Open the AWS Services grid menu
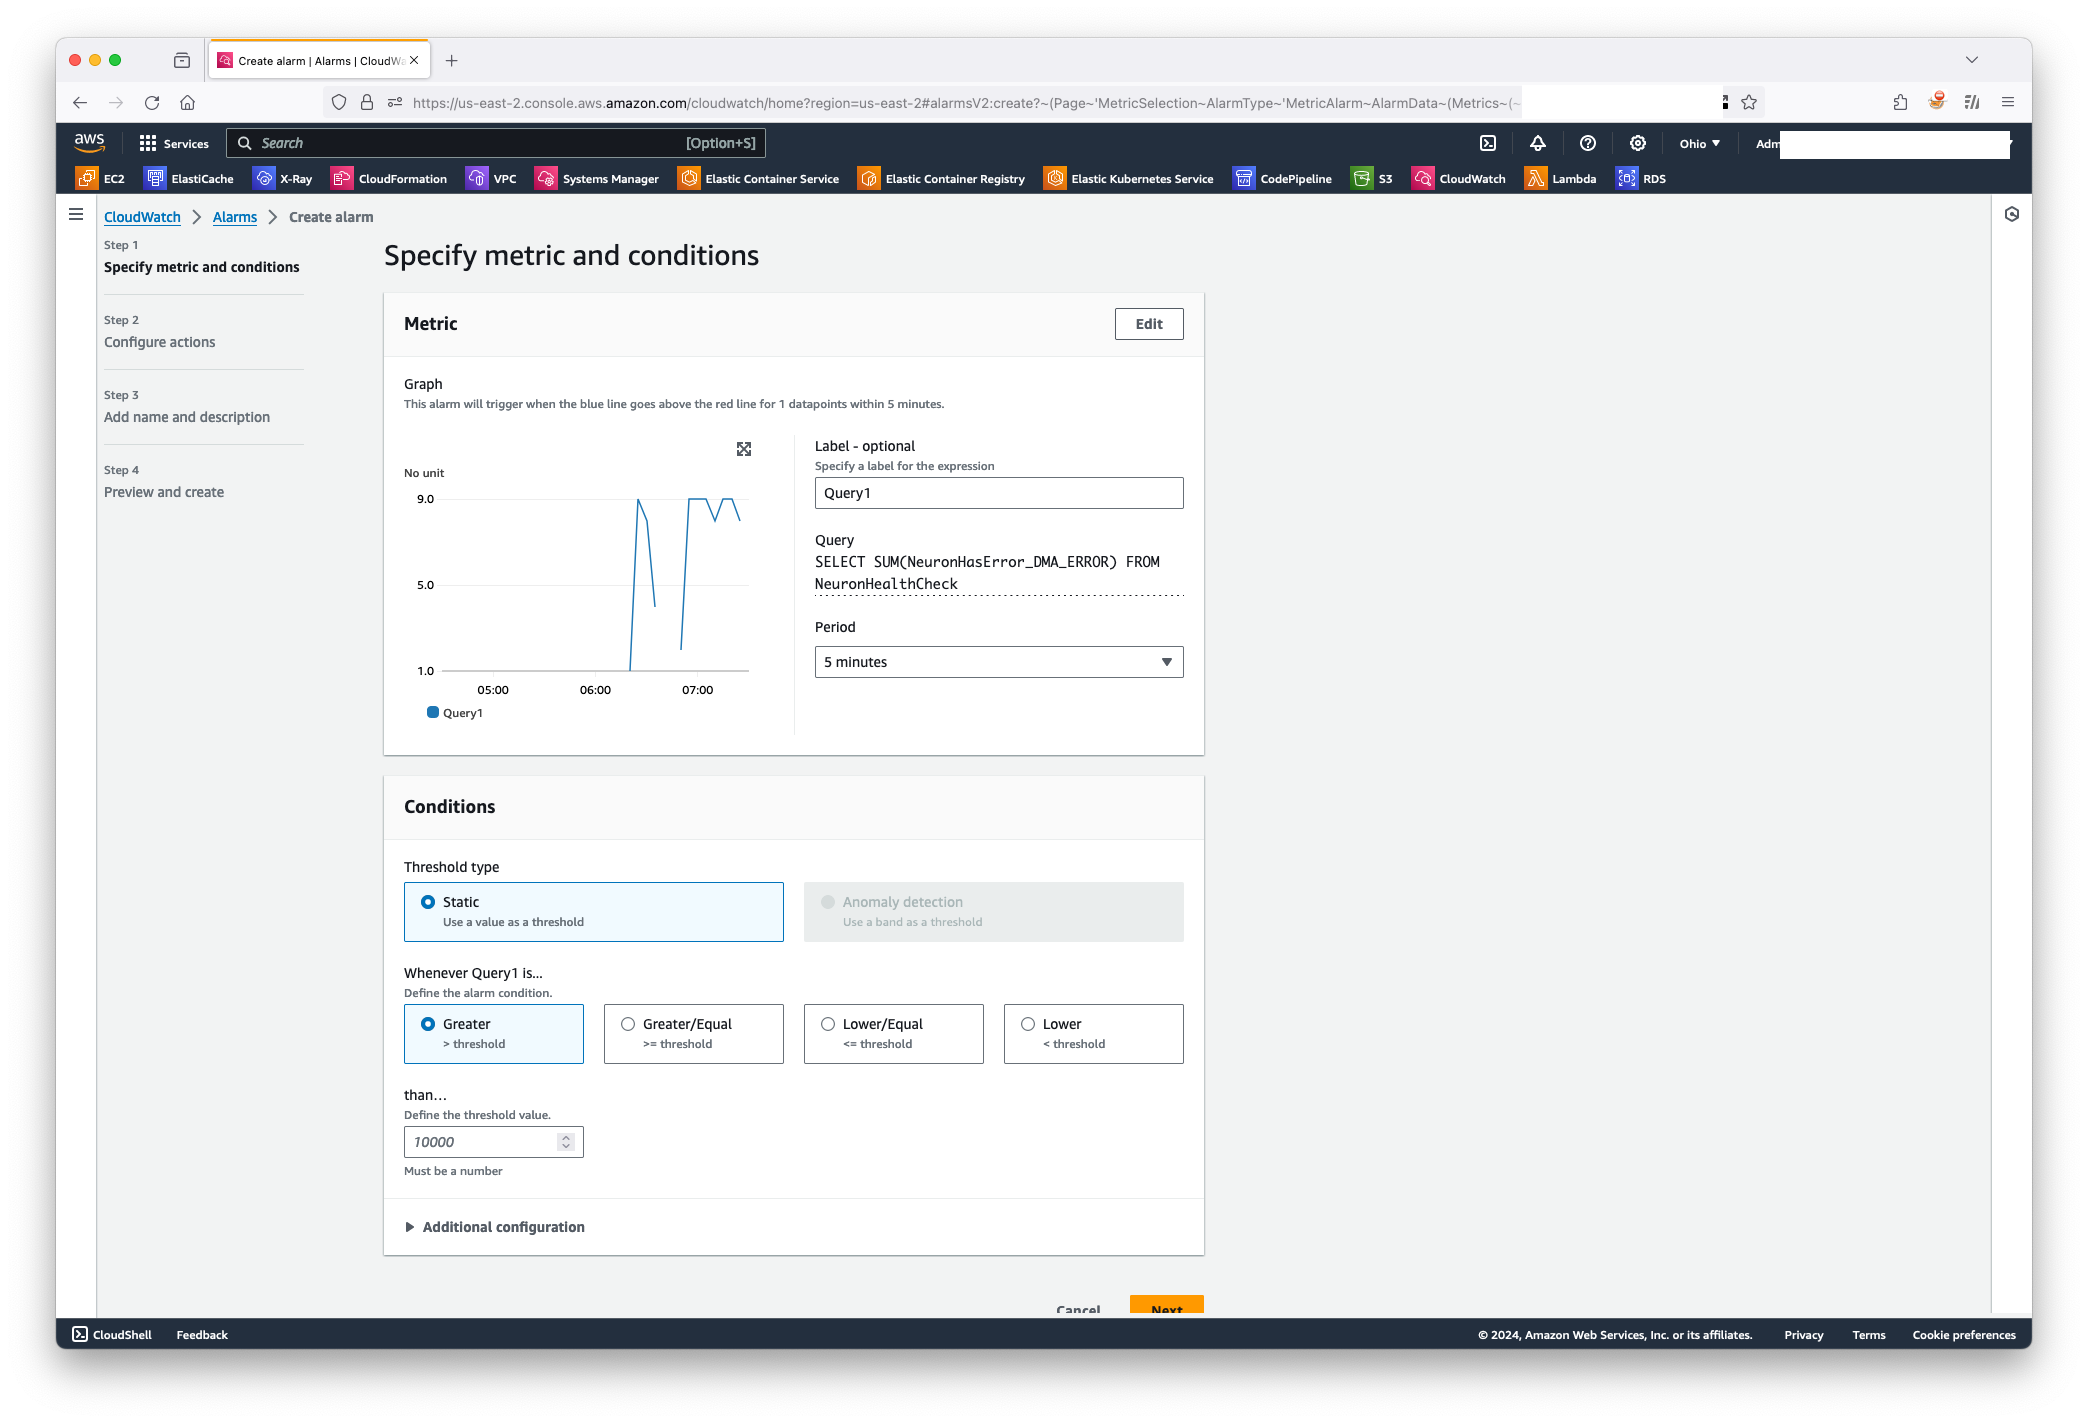This screenshot has height=1423, width=2088. pos(174,143)
